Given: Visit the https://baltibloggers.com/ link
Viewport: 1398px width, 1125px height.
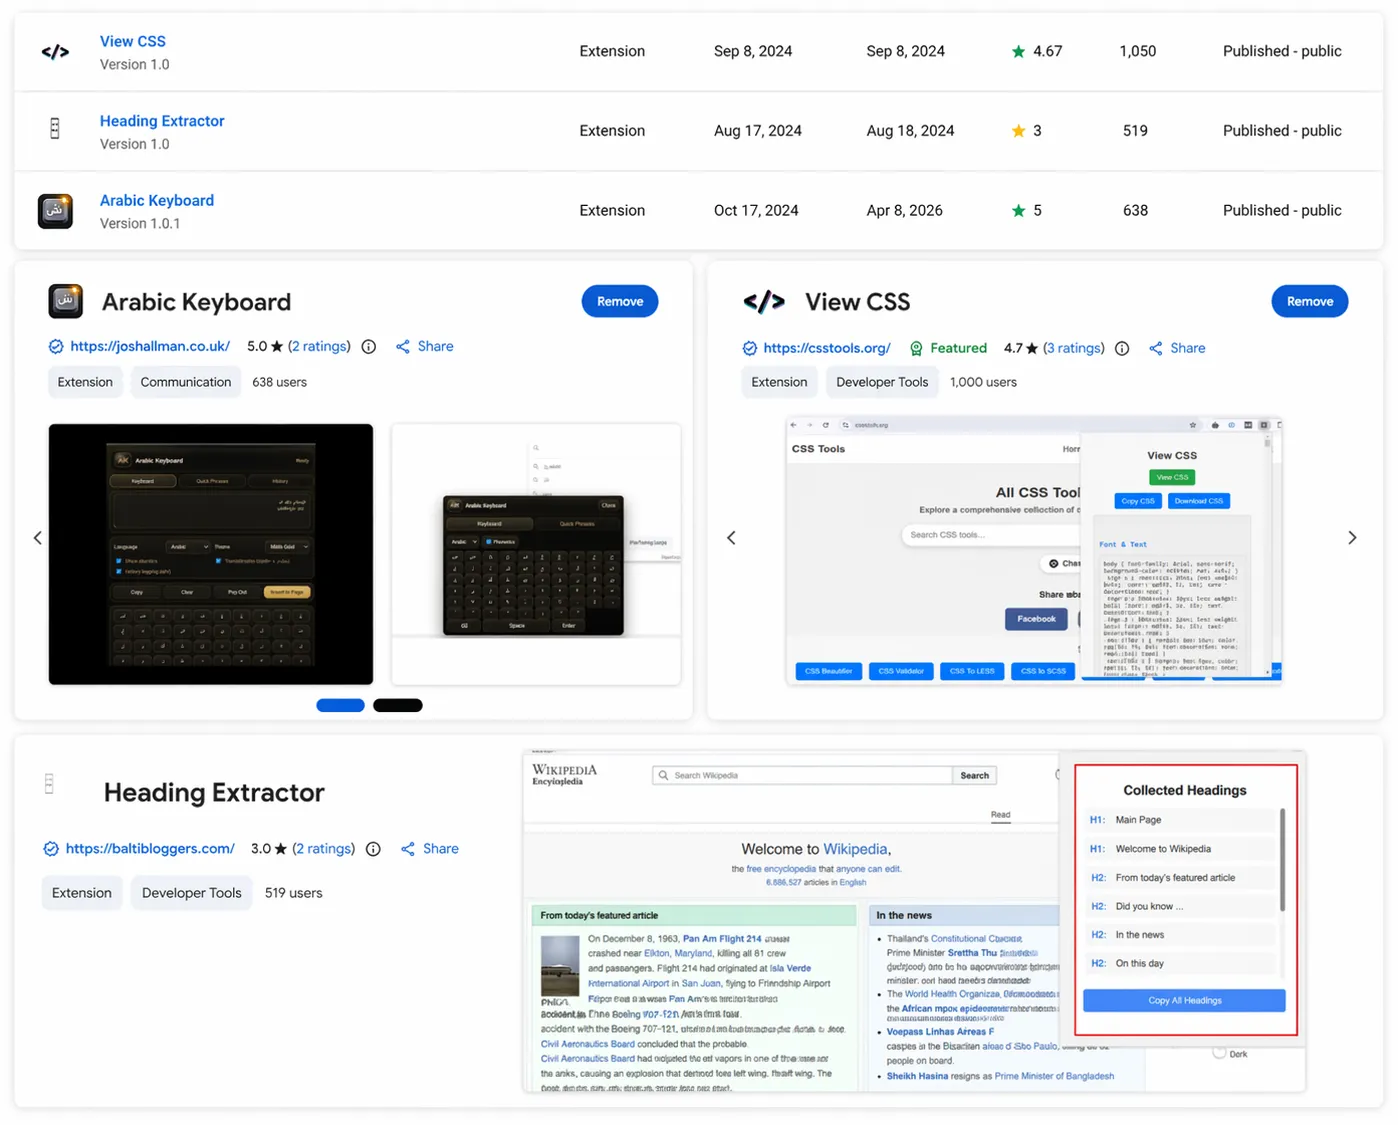Looking at the screenshot, I should 150,849.
